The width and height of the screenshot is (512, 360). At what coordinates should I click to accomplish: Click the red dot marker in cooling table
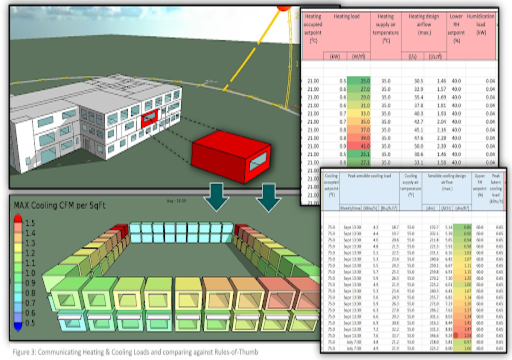point(456,335)
